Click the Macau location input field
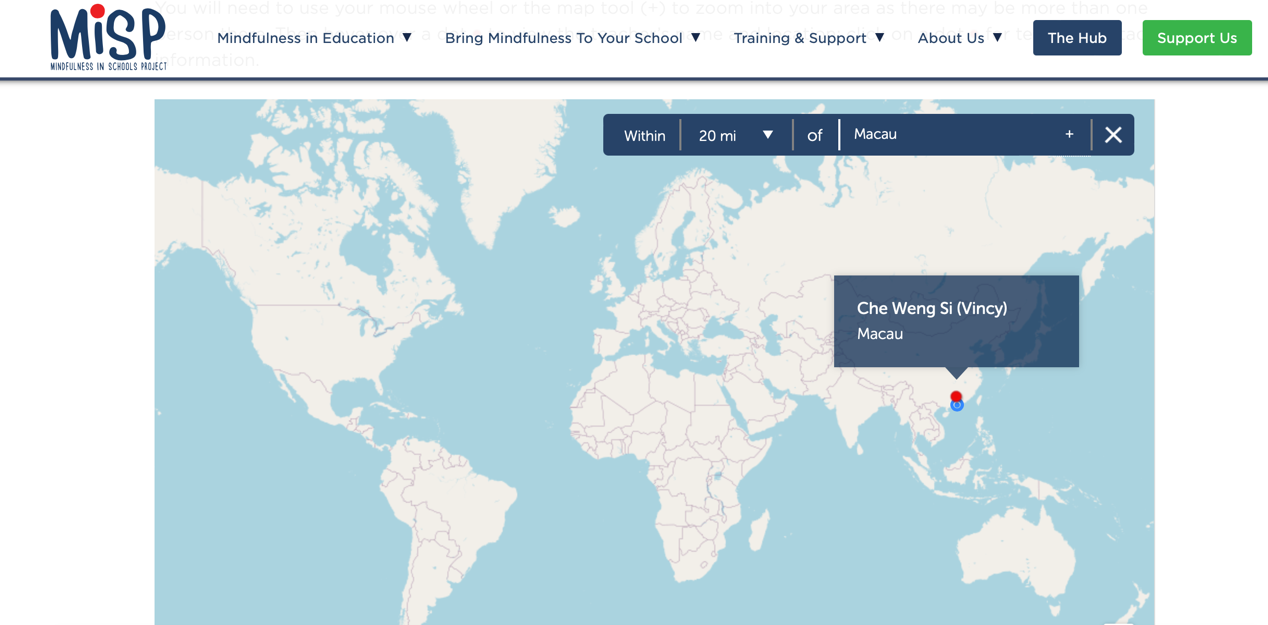The height and width of the screenshot is (625, 1268). [x=950, y=134]
